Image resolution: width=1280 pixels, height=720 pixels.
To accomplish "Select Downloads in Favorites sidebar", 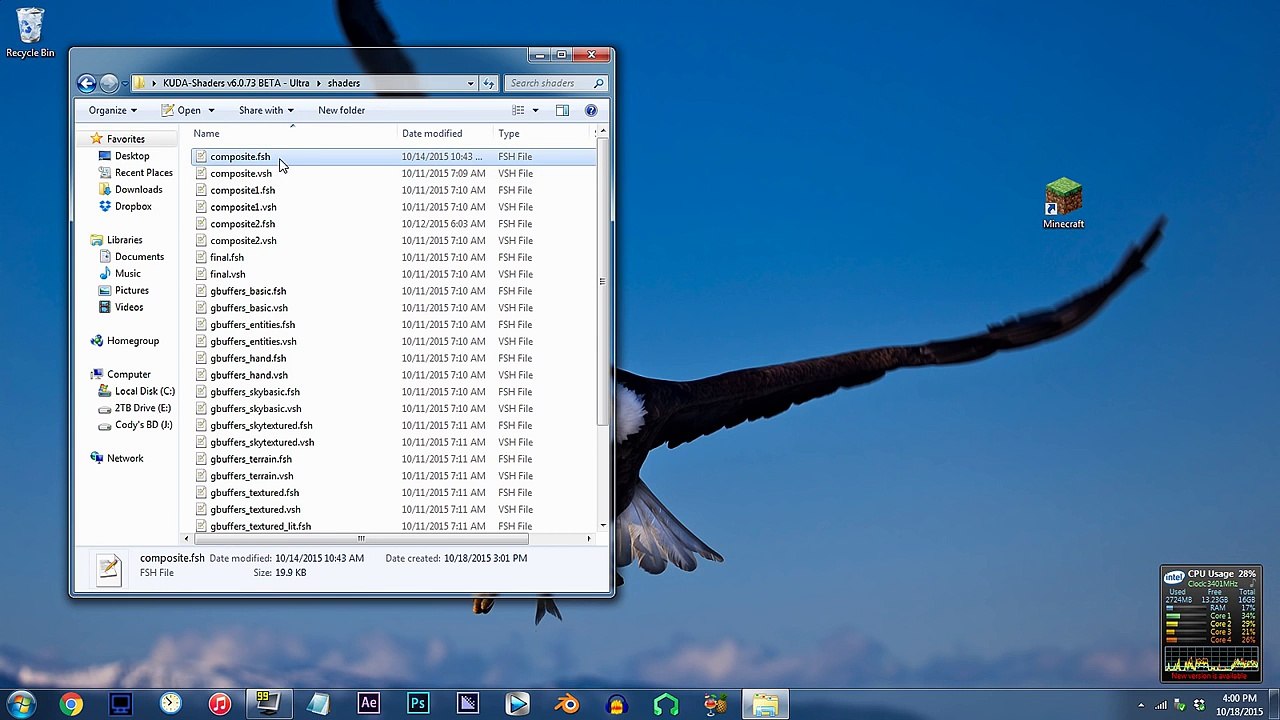I will coord(138,189).
